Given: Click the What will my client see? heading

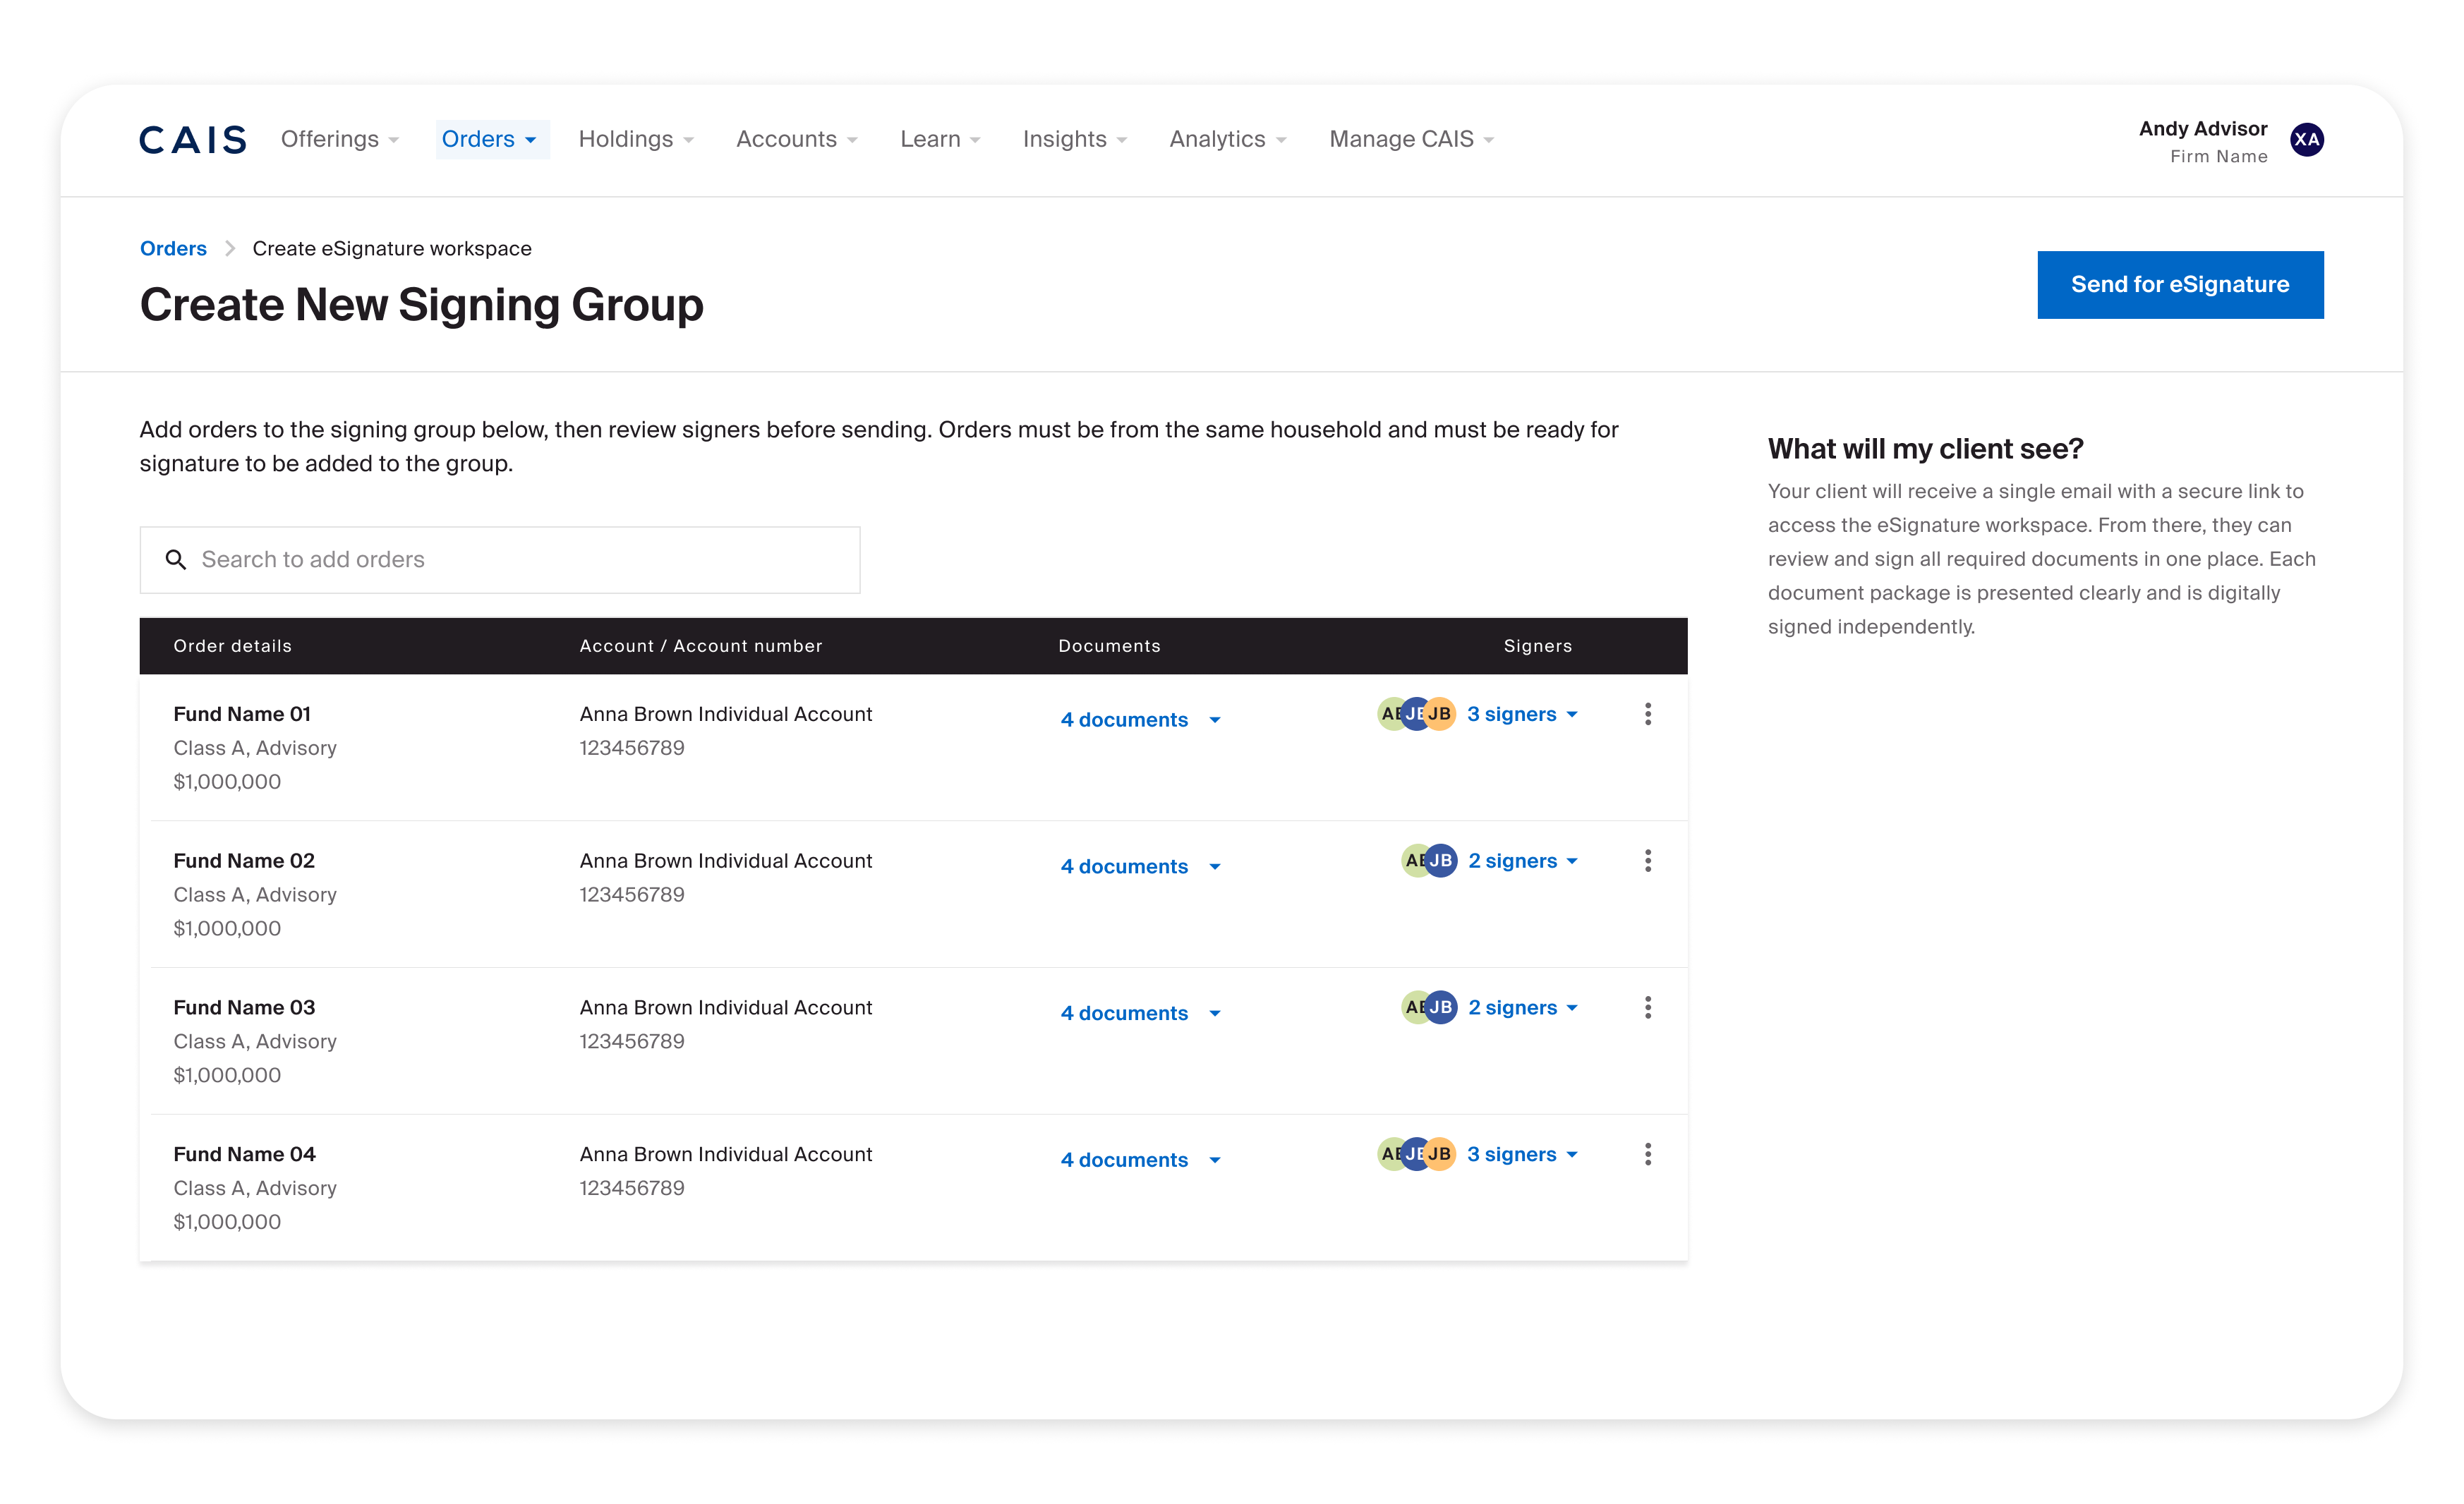Looking at the screenshot, I should (x=1925, y=449).
